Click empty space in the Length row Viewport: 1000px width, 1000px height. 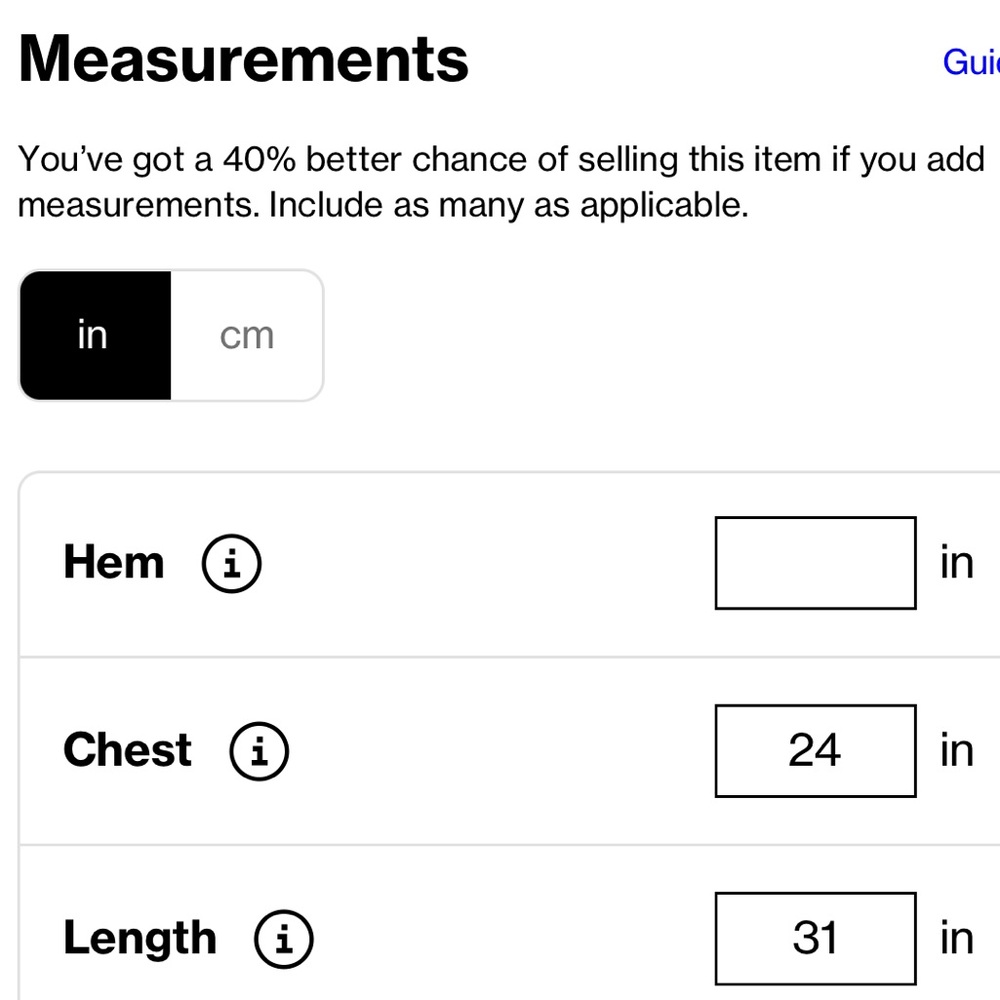tap(513, 939)
